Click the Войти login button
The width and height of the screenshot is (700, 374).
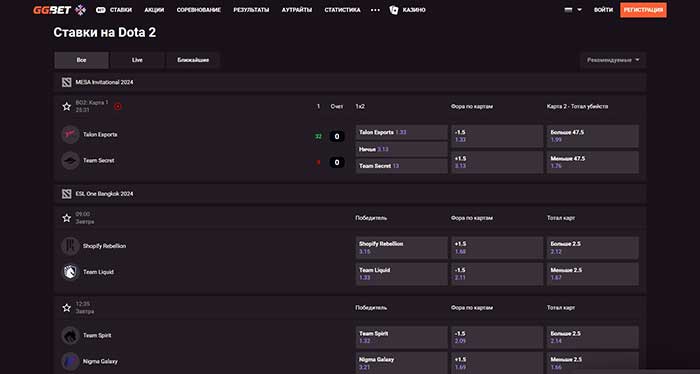coord(603,10)
